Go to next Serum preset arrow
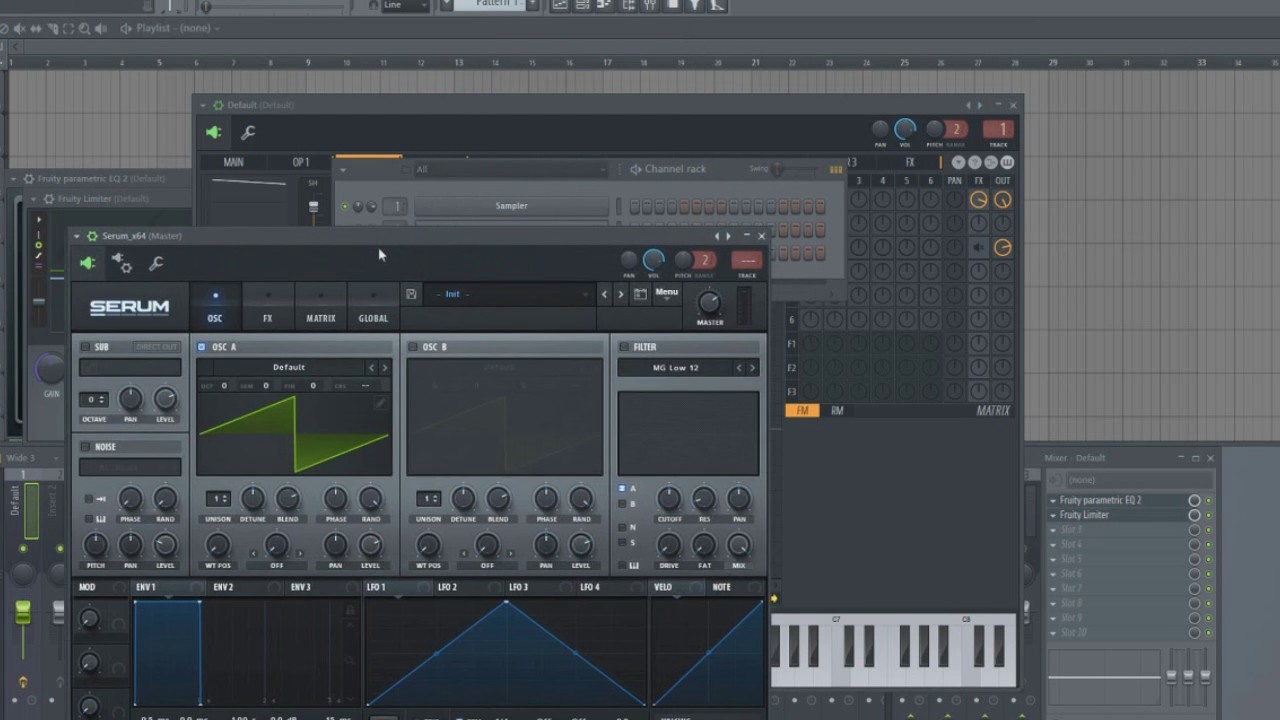 click(x=620, y=294)
